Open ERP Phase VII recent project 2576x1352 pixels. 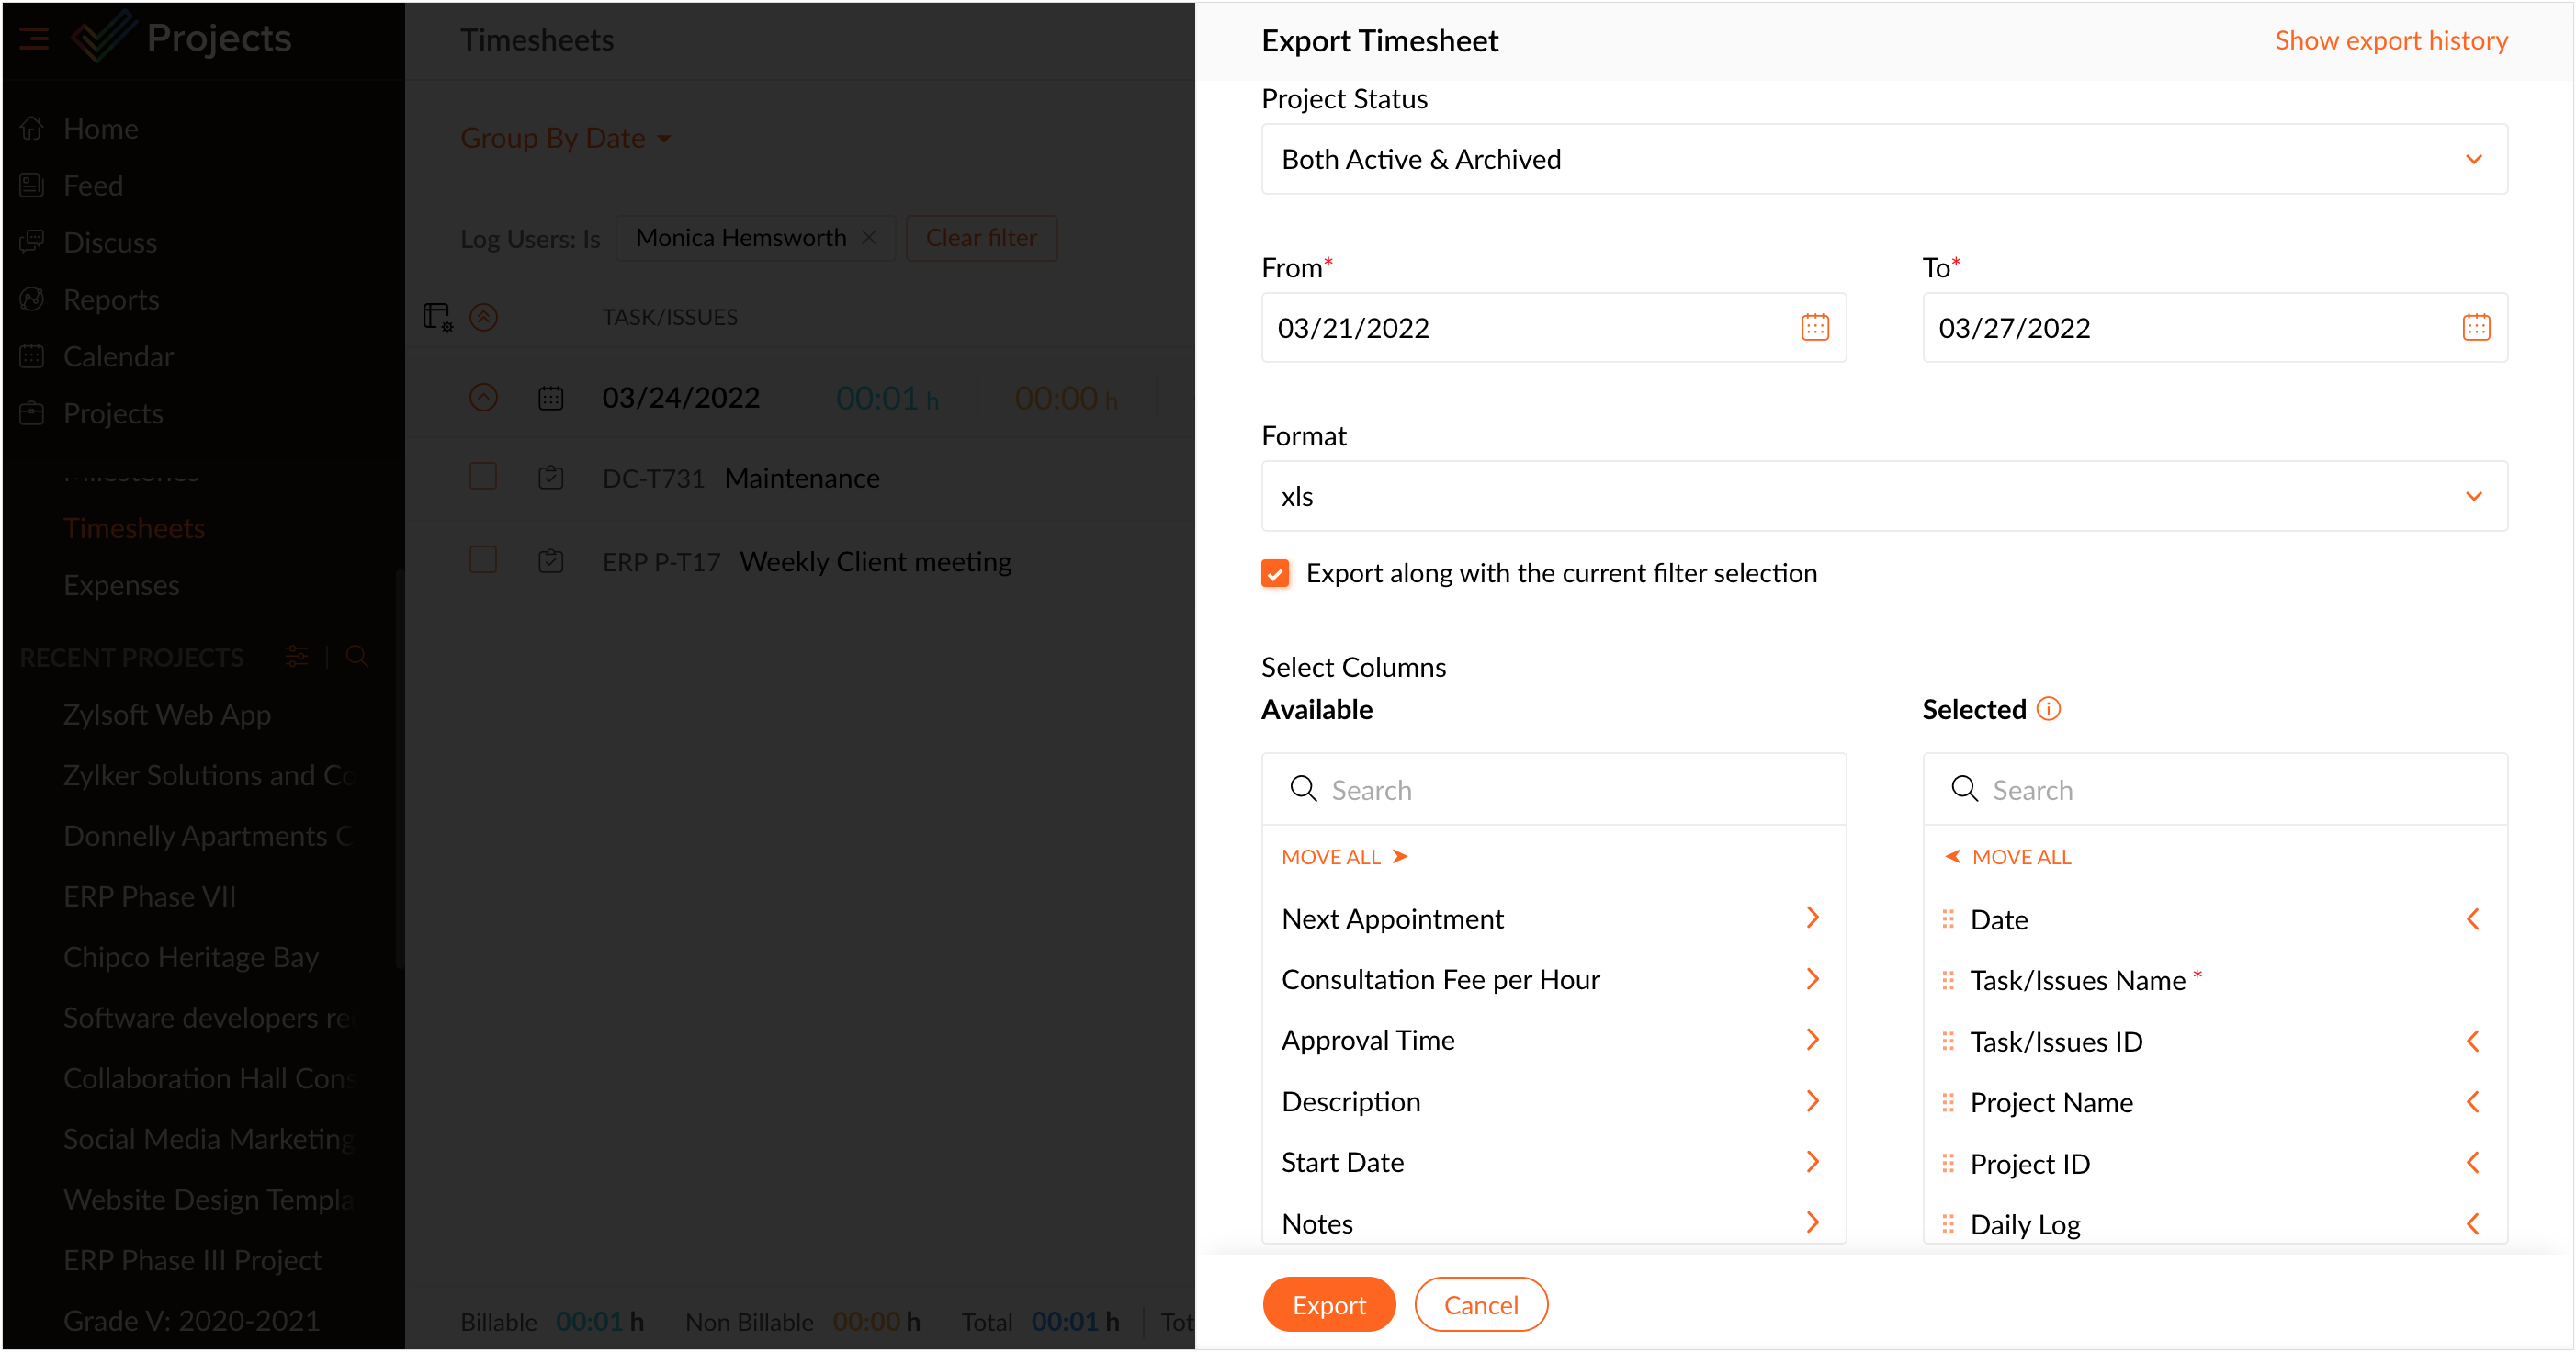[x=149, y=896]
